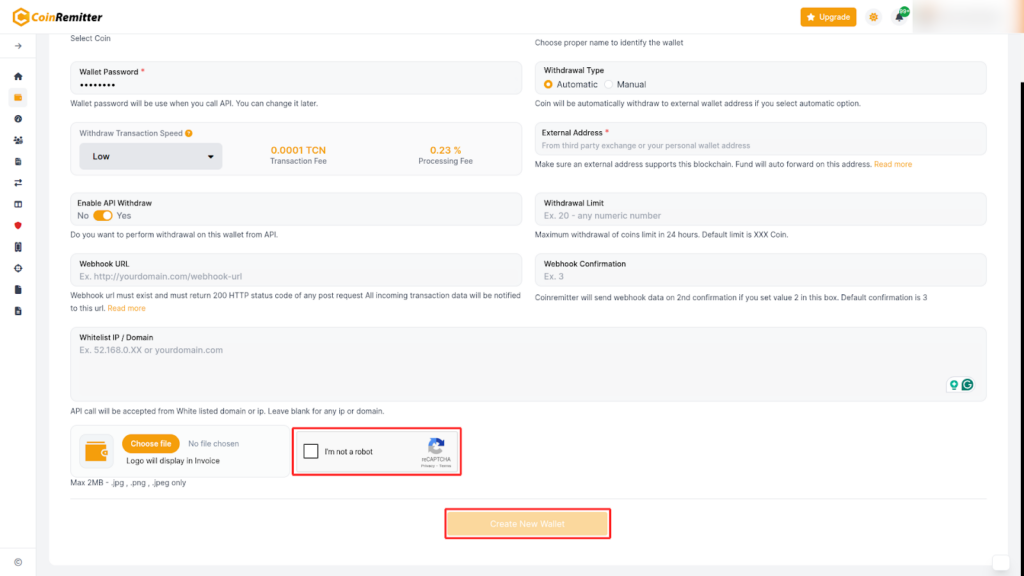The height and width of the screenshot is (576, 1024).
Task: Click the Webhook URL input field
Action: [x=296, y=276]
